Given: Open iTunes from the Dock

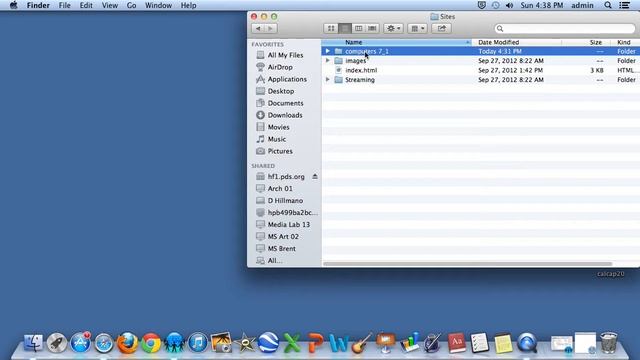Looking at the screenshot, I should tap(198, 343).
